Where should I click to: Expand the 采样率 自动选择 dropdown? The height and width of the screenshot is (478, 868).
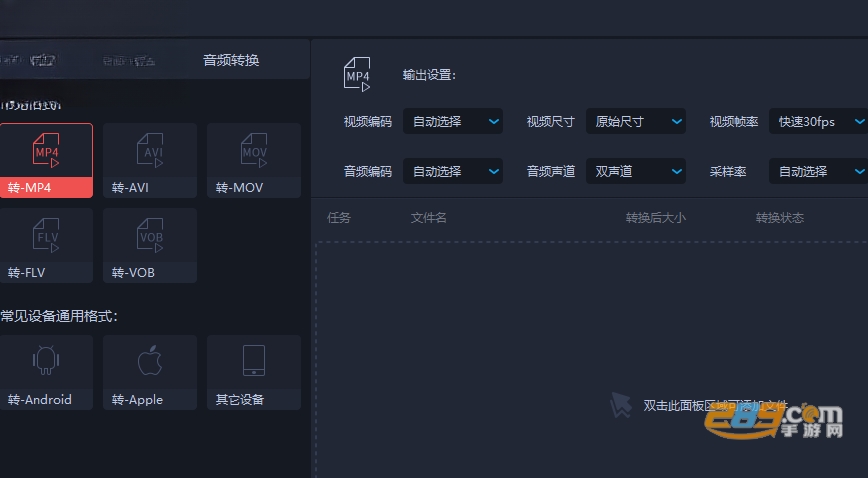819,171
